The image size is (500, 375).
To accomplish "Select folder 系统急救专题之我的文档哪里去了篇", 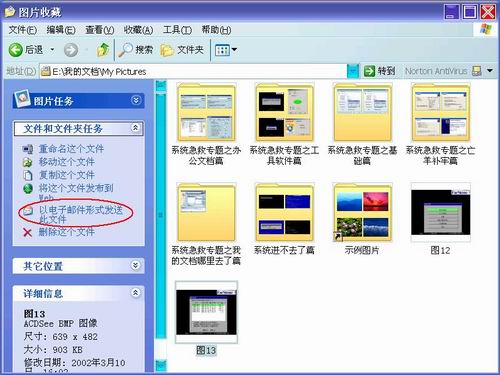I will pos(206,224).
